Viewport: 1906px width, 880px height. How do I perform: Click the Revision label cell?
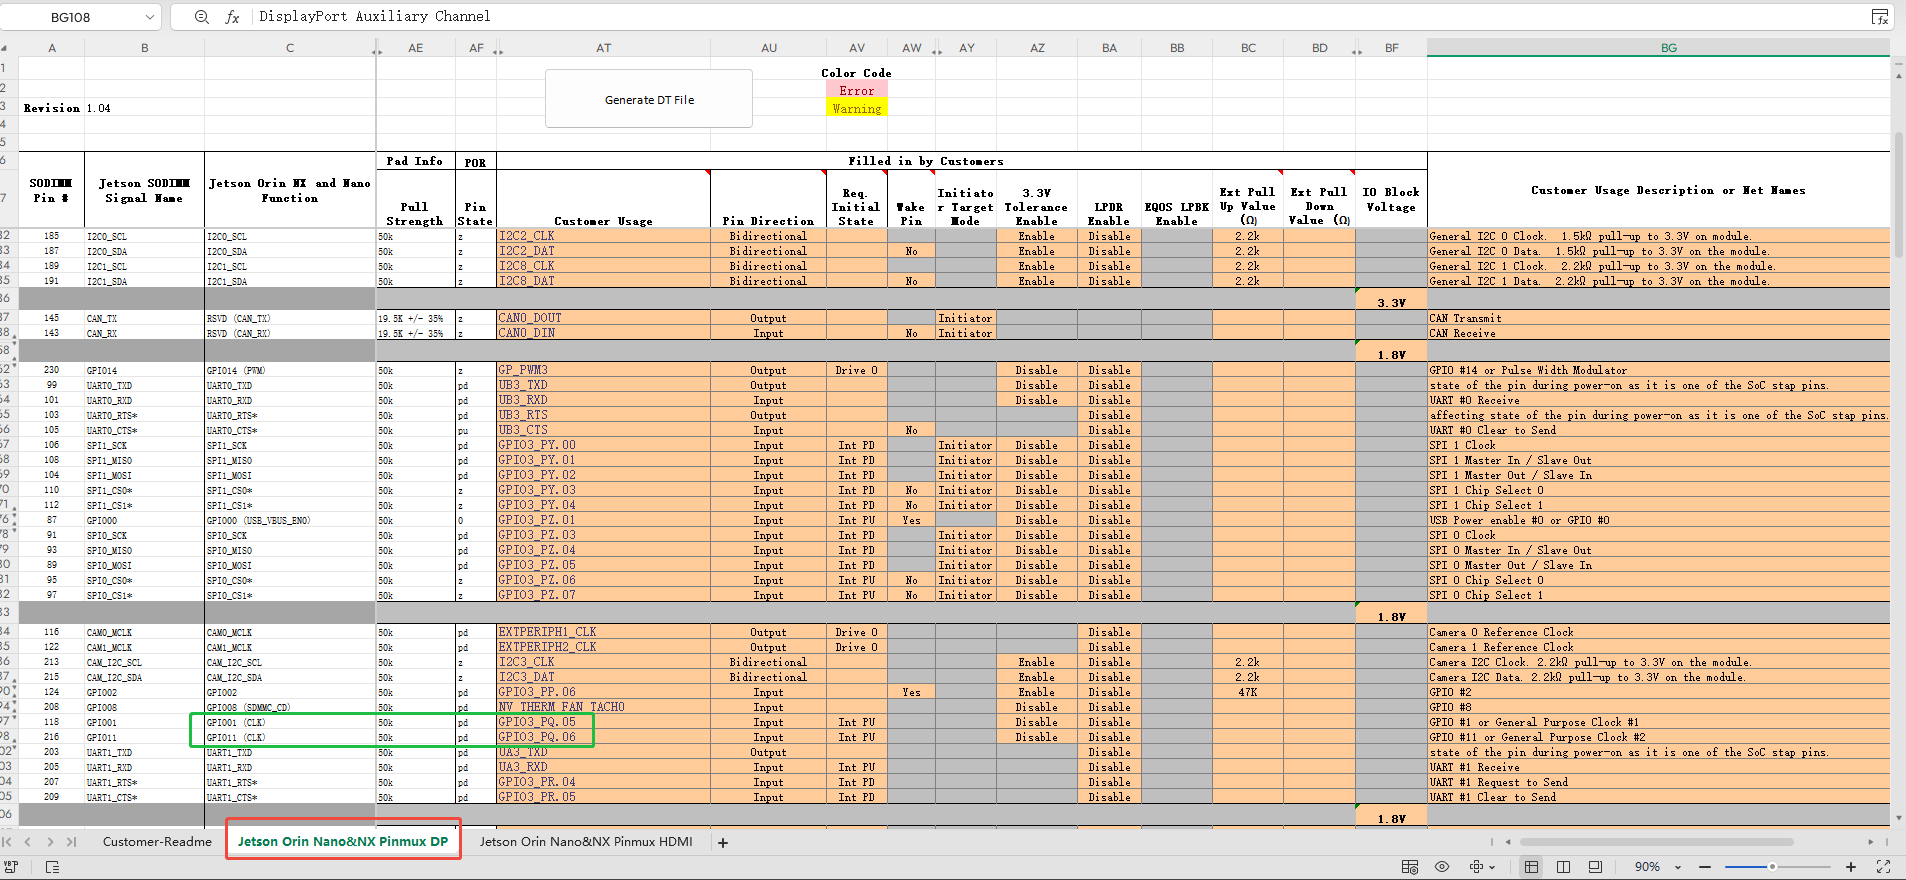[51, 108]
